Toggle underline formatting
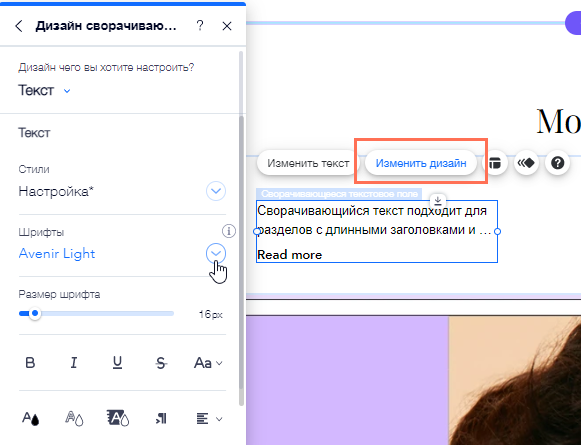Image resolution: width=581 pixels, height=445 pixels. (x=117, y=362)
